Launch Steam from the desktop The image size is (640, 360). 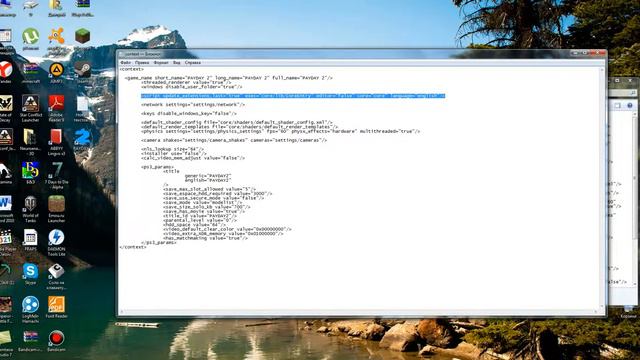[82, 70]
